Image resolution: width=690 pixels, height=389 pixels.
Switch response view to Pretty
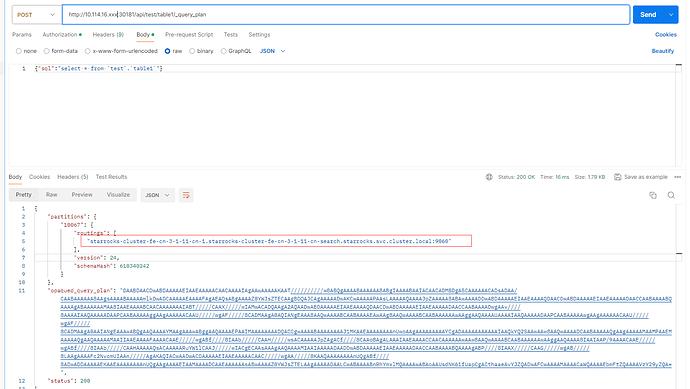click(x=24, y=195)
